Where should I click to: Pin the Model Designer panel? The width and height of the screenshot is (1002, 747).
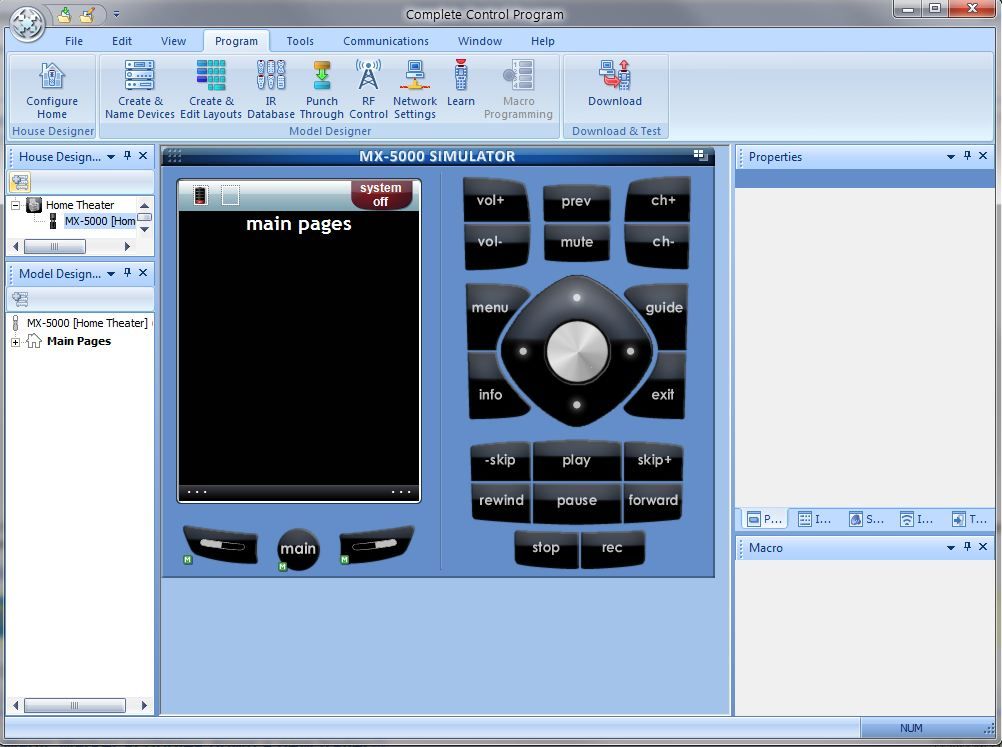pyautogui.click(x=127, y=273)
